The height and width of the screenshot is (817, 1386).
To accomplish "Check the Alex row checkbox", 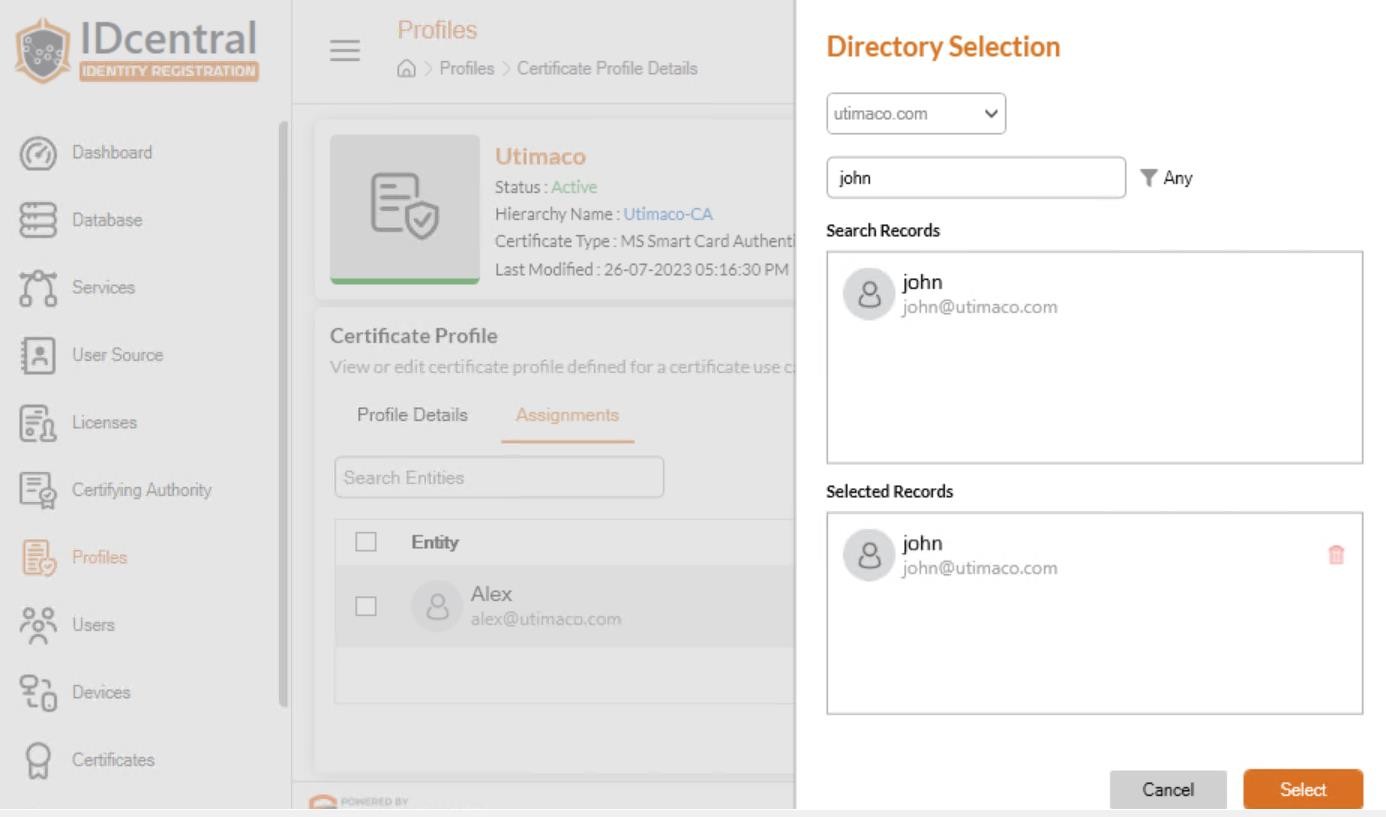I will (x=365, y=606).
